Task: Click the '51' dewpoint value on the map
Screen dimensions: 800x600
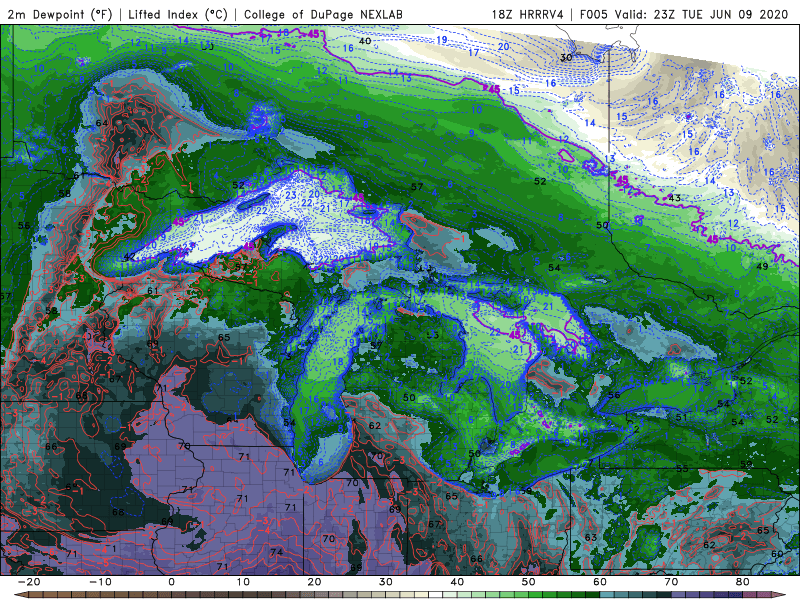Action: pos(681,417)
